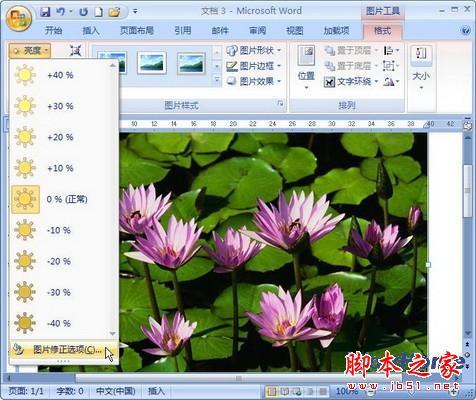Switch to the 插入 tab

tap(91, 31)
